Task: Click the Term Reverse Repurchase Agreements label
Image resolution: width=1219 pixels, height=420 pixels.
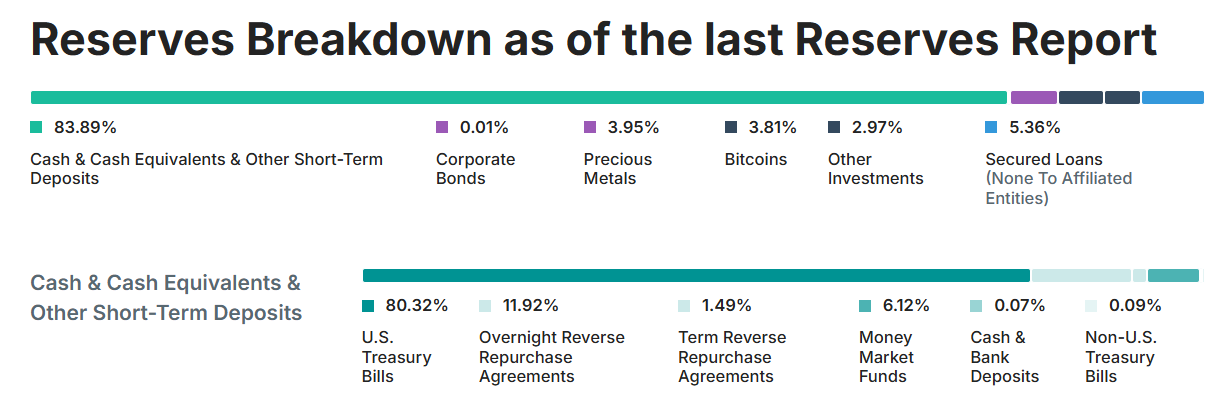Action: pyautogui.click(x=732, y=357)
